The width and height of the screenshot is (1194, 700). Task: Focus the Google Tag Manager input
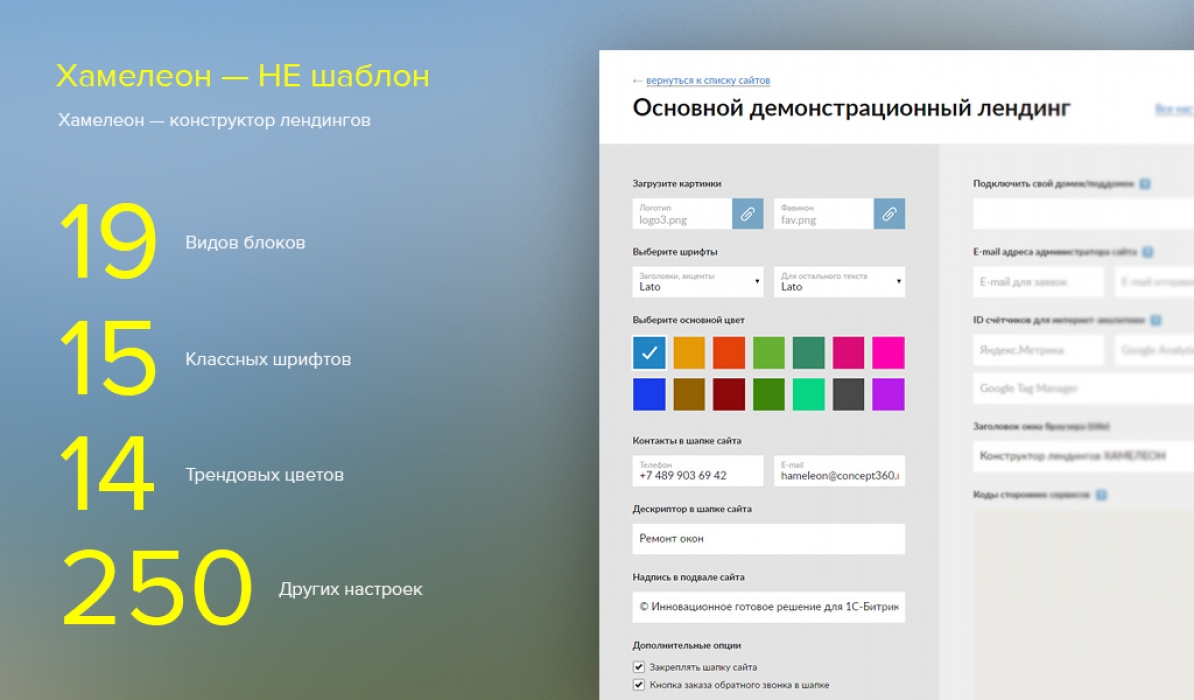[1080, 388]
